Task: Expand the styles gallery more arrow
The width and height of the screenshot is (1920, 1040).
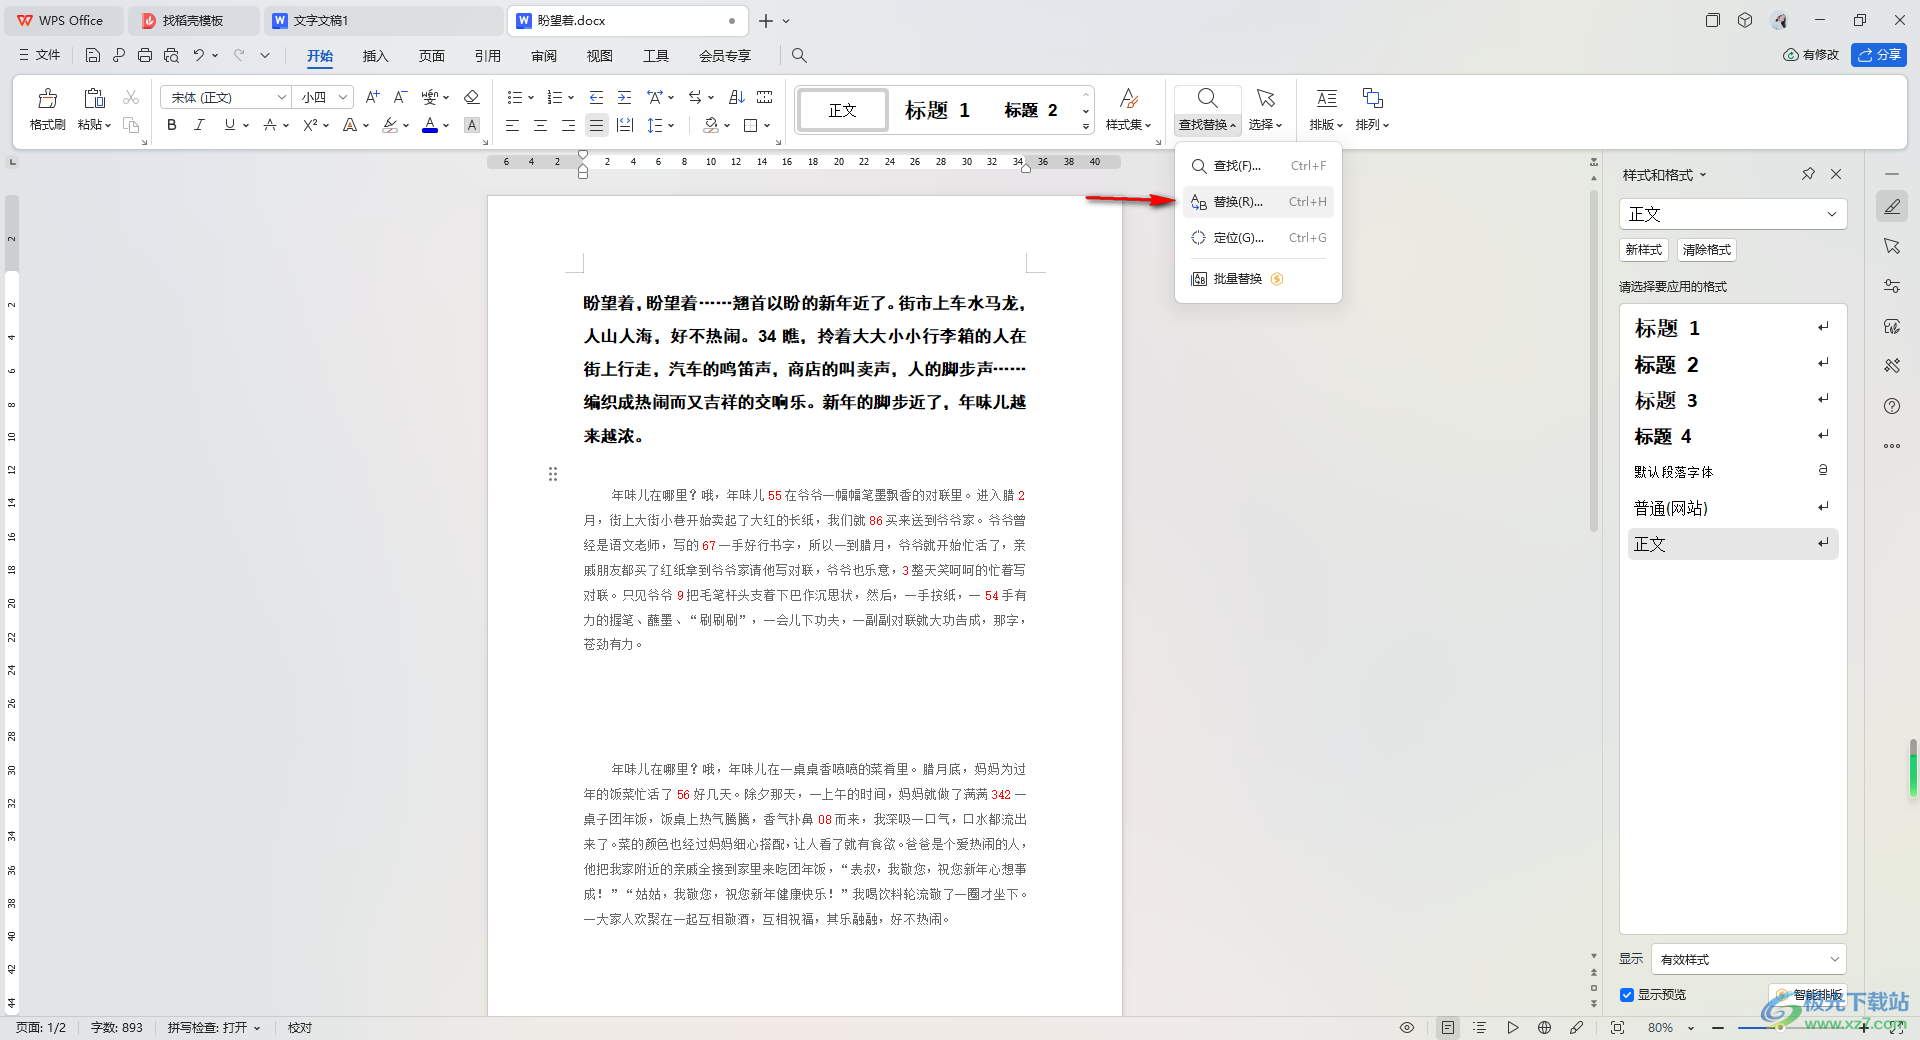Action: point(1086,127)
